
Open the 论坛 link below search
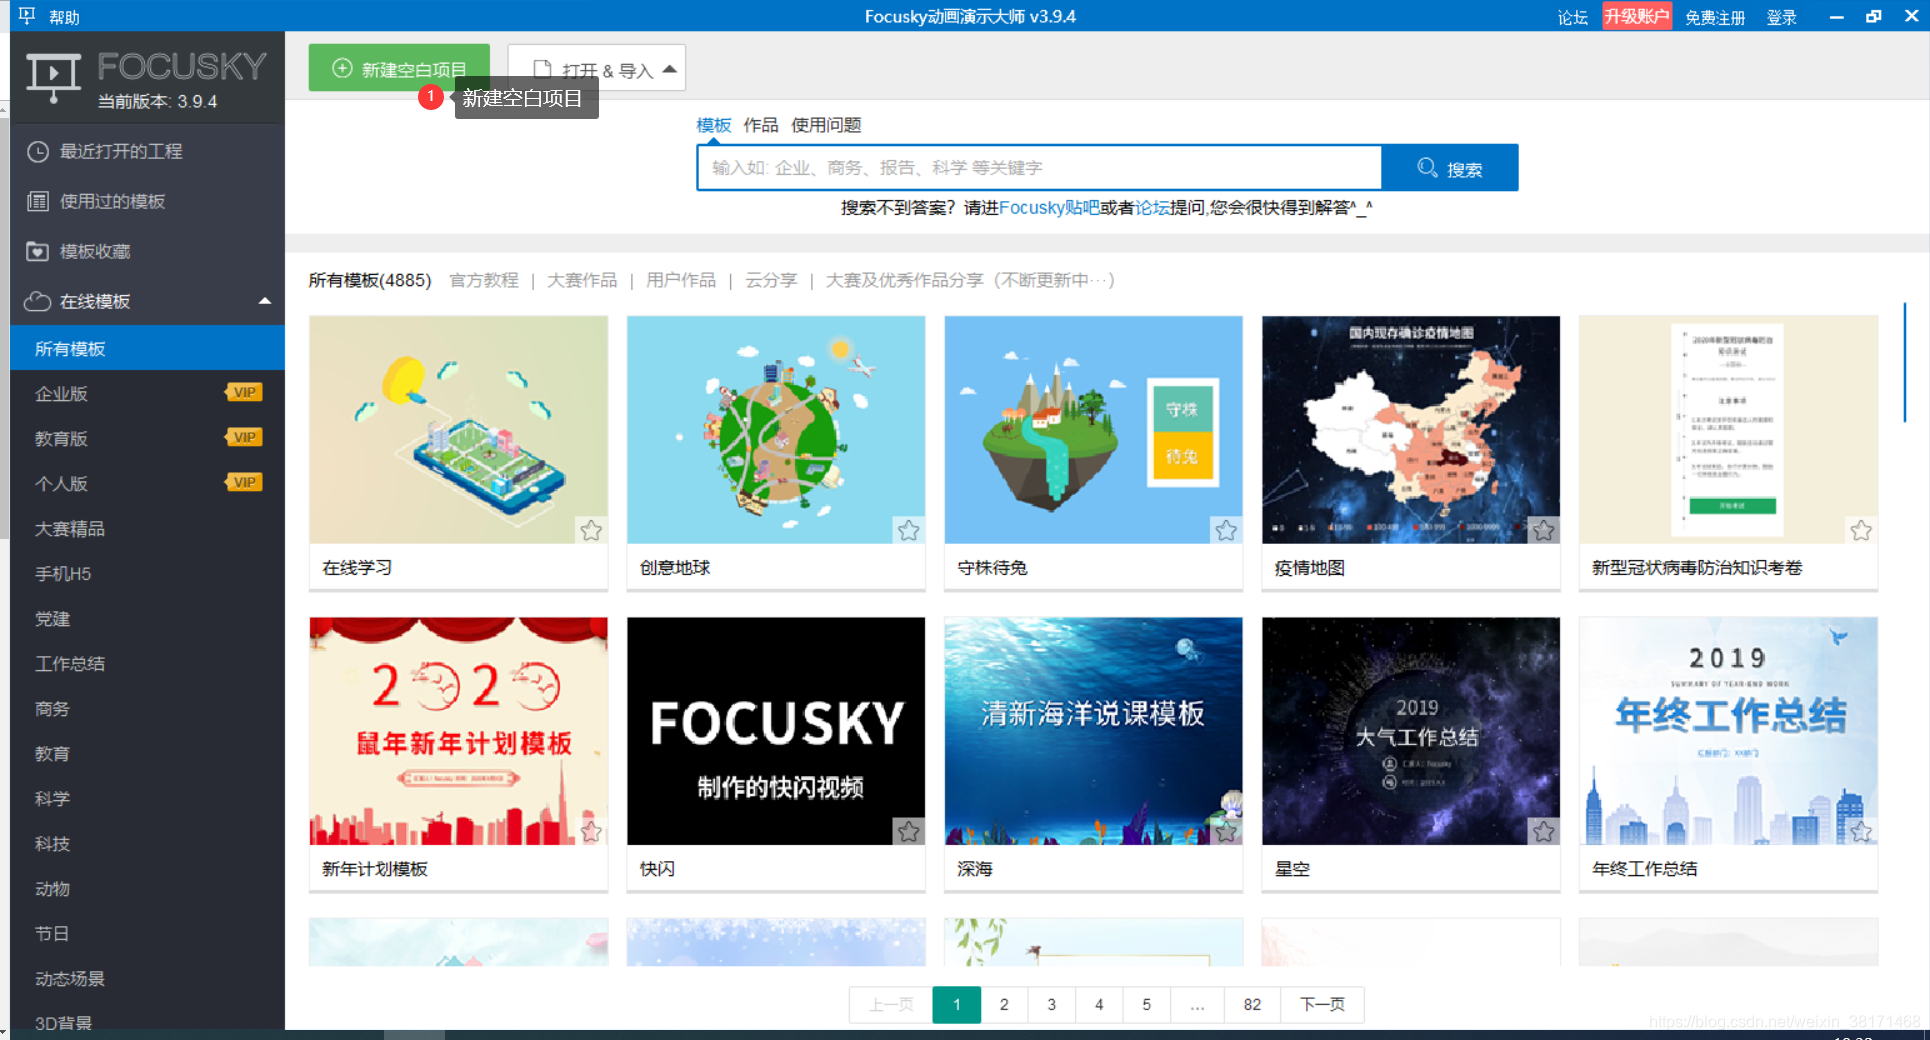[1152, 207]
